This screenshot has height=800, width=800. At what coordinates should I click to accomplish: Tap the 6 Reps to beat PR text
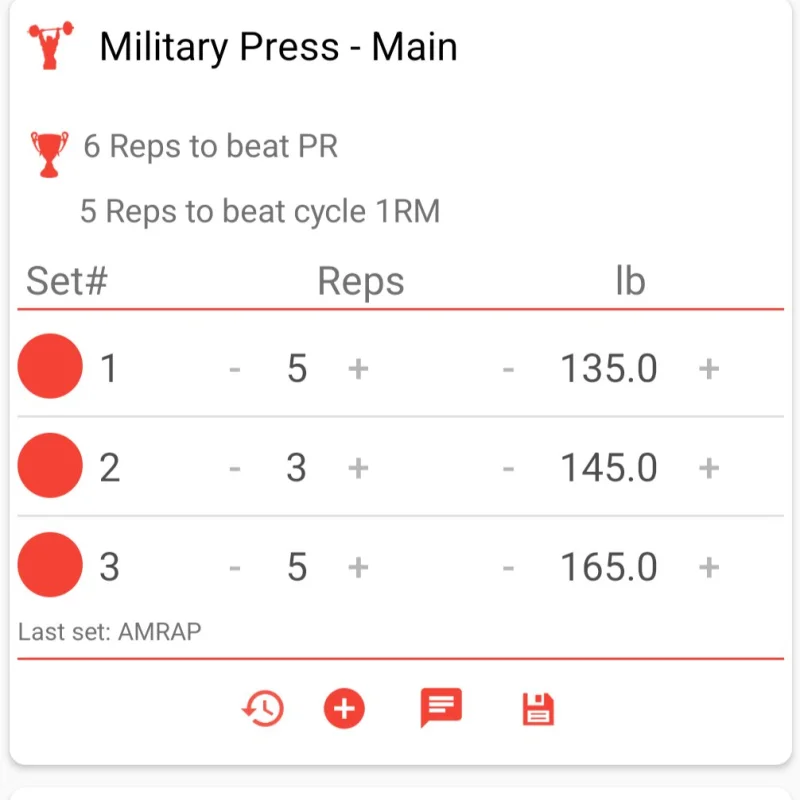point(211,146)
